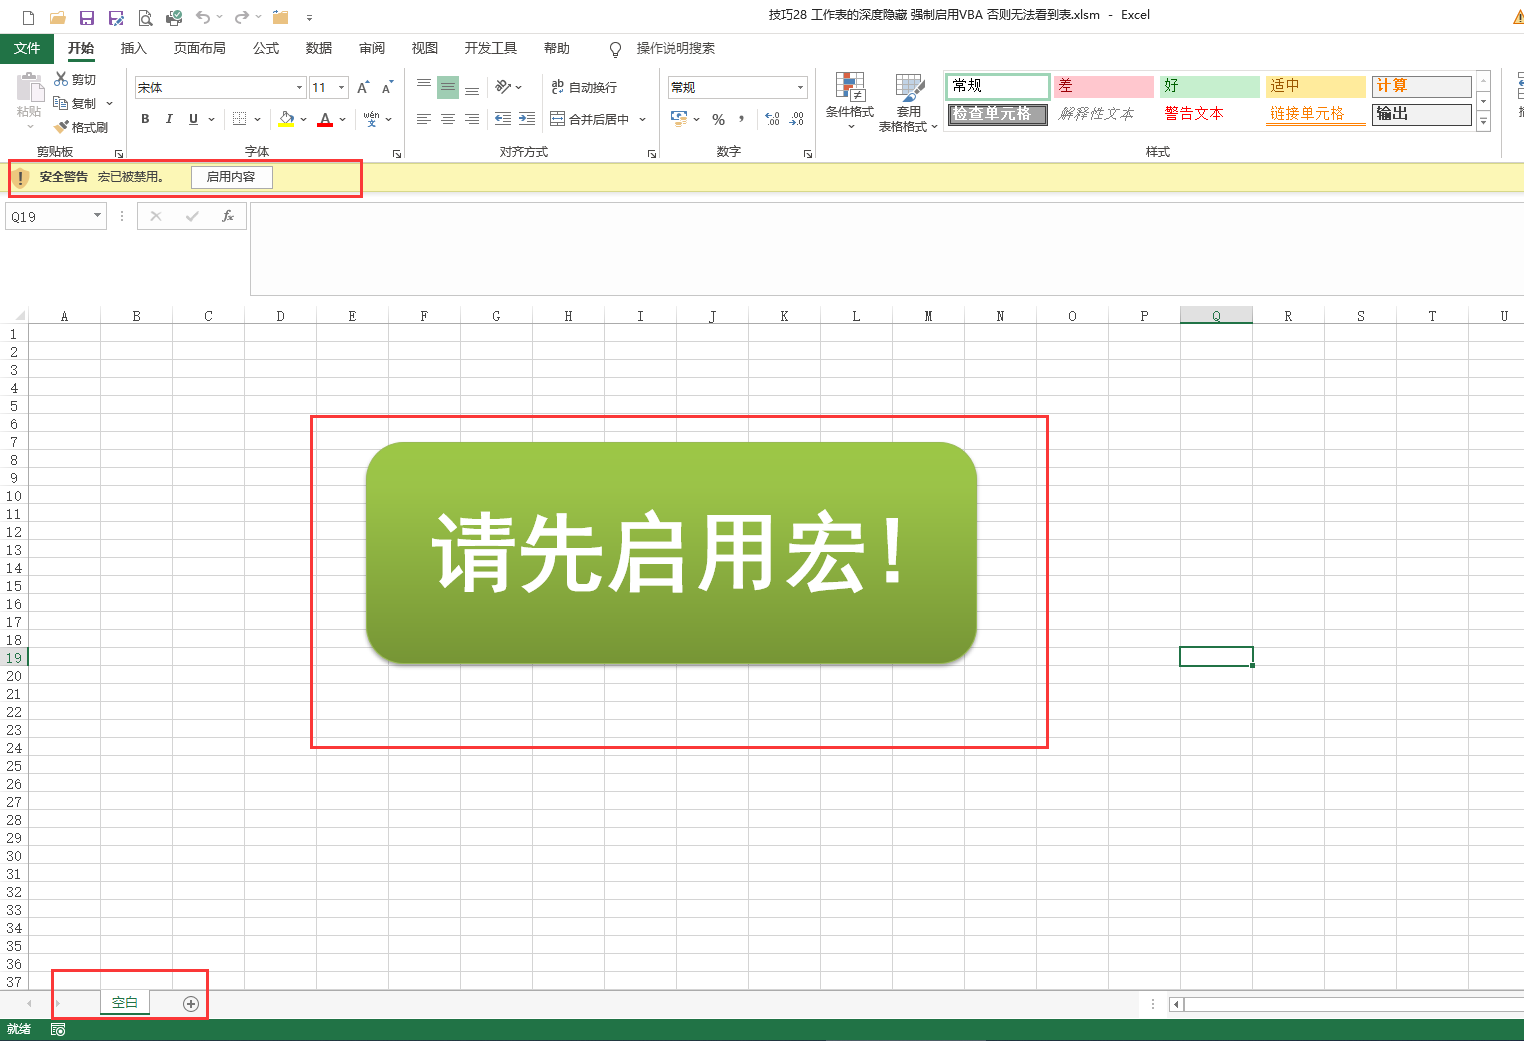Switch to the 页面布局 tab
The image size is (1524, 1041).
200,48
